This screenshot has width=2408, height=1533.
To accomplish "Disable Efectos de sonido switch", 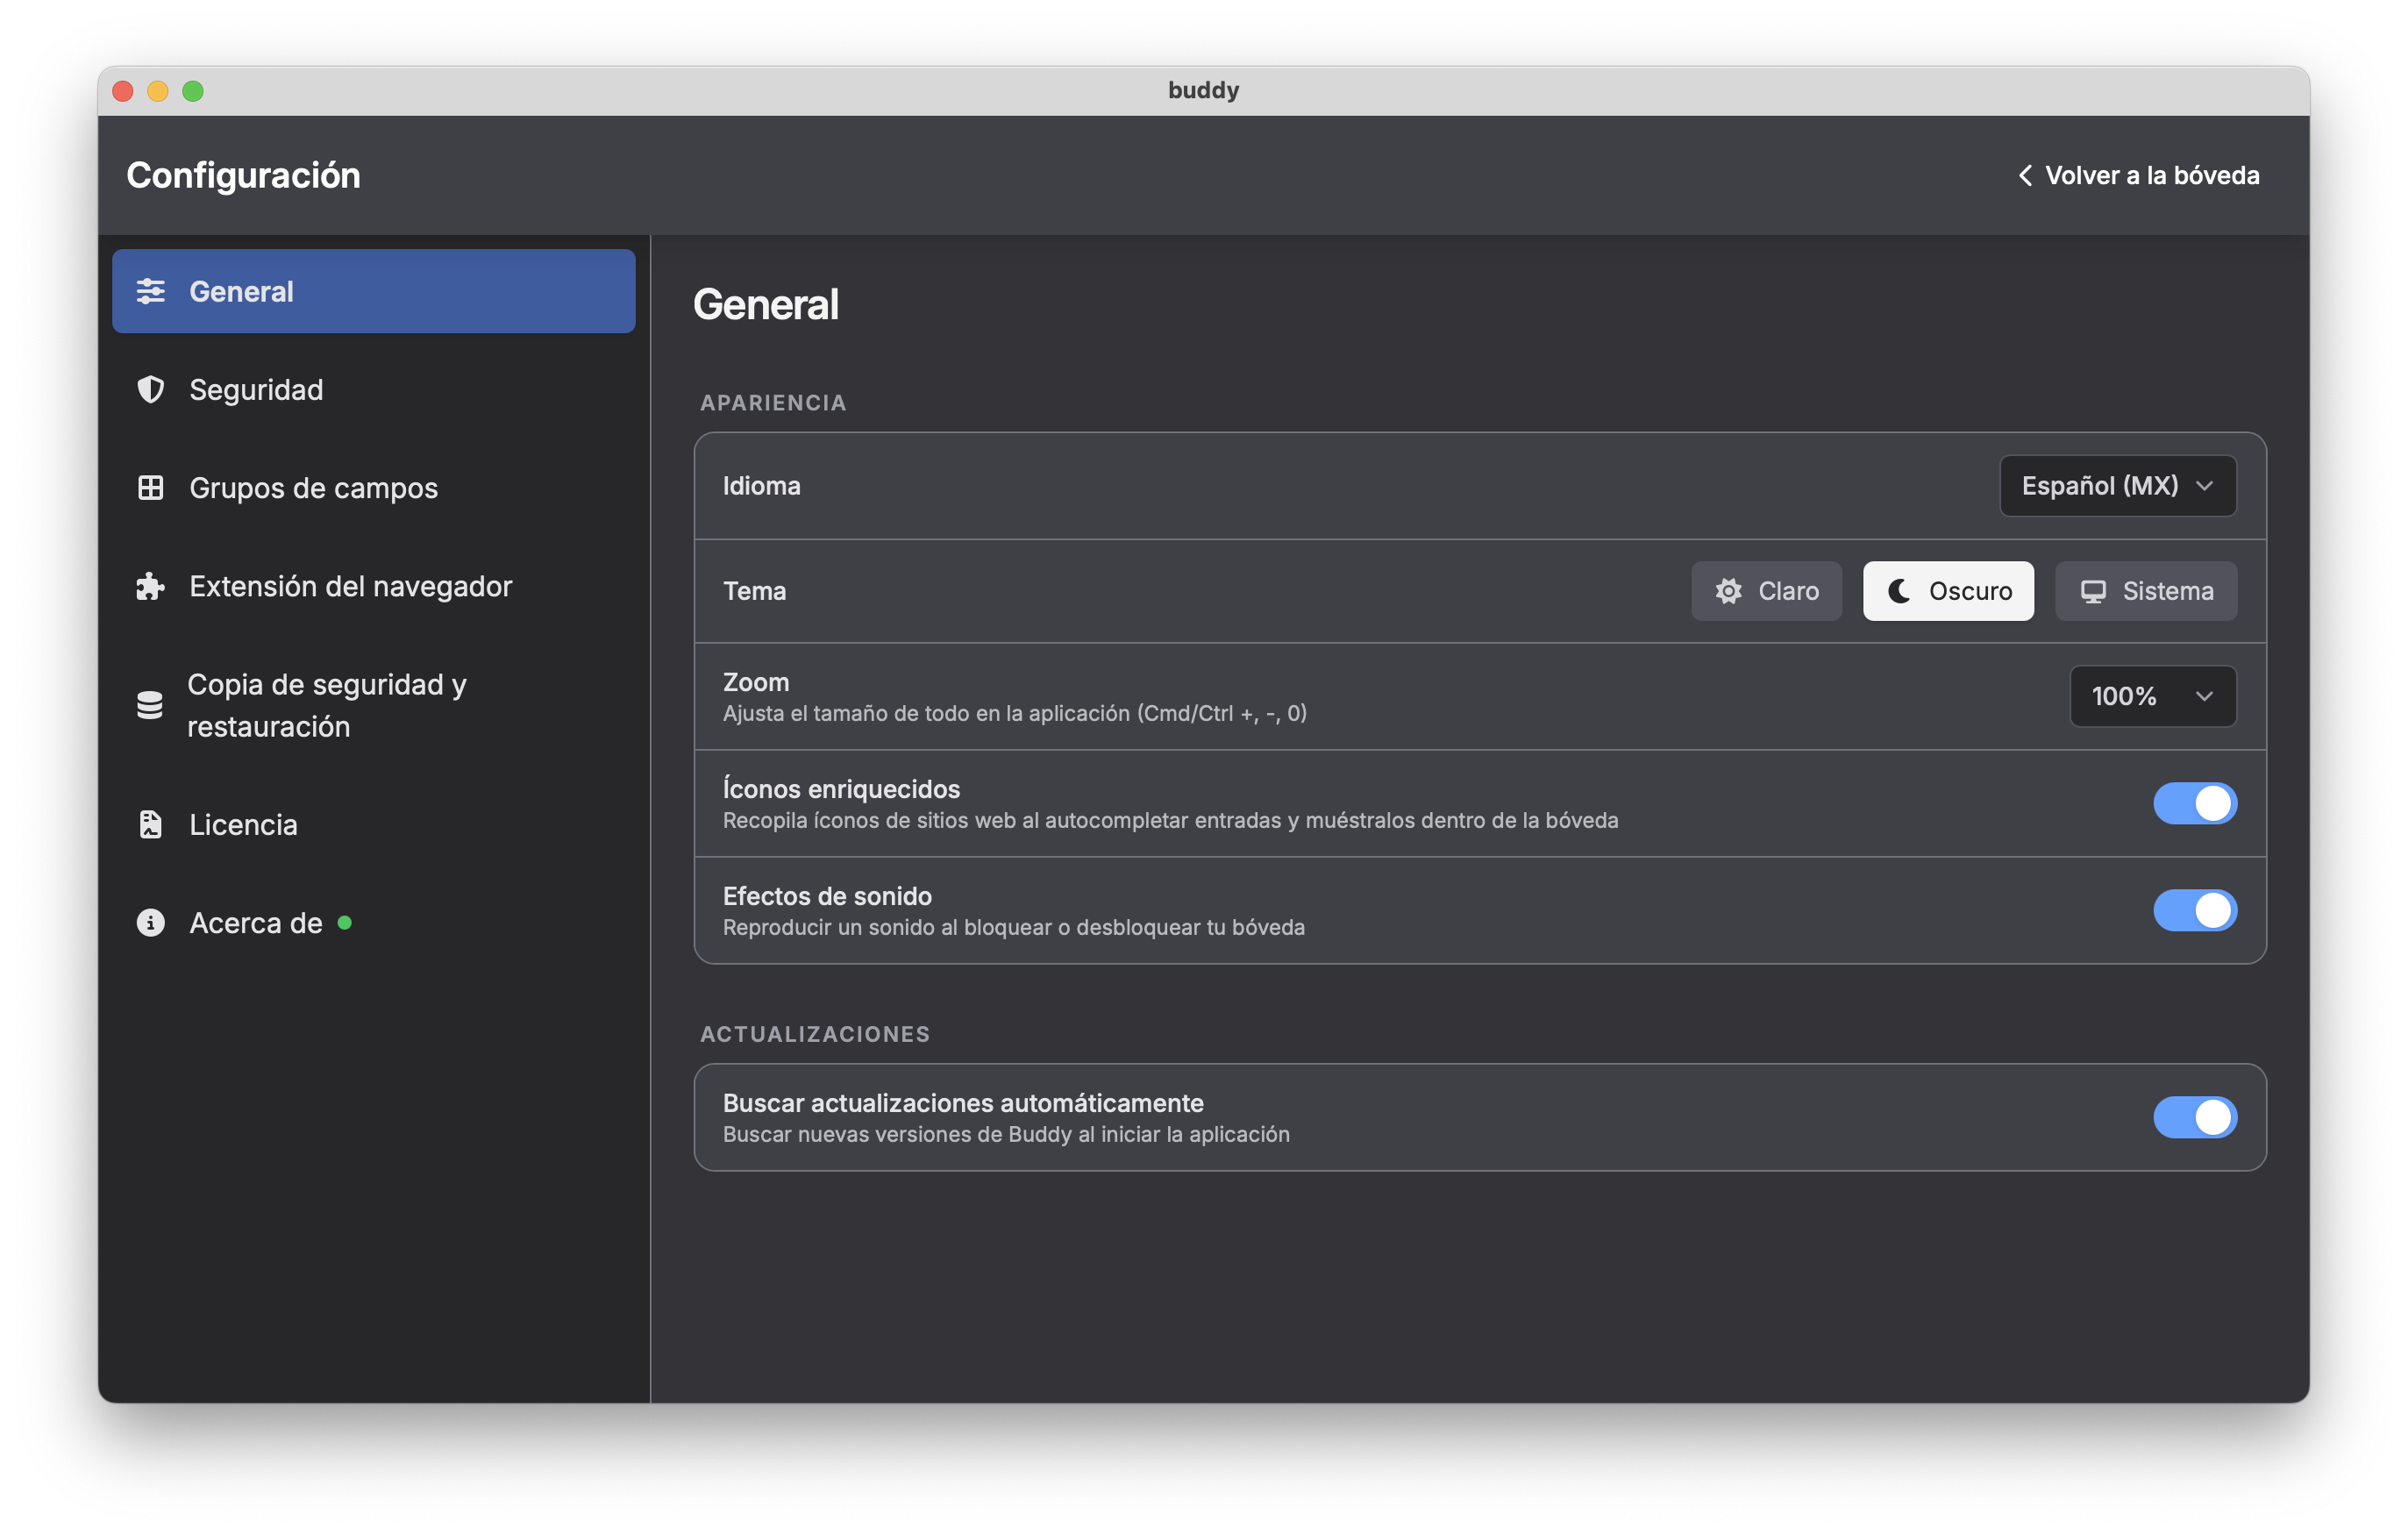I will point(2195,910).
